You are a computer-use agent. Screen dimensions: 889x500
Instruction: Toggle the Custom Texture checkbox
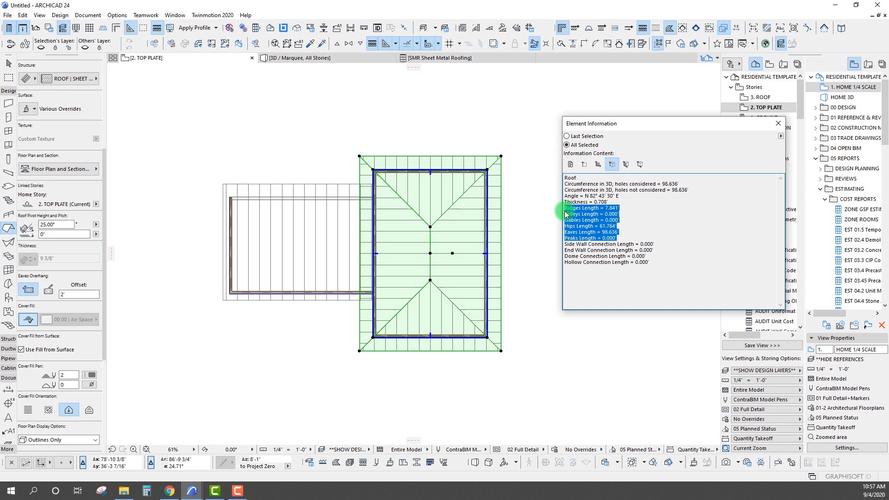[96, 138]
